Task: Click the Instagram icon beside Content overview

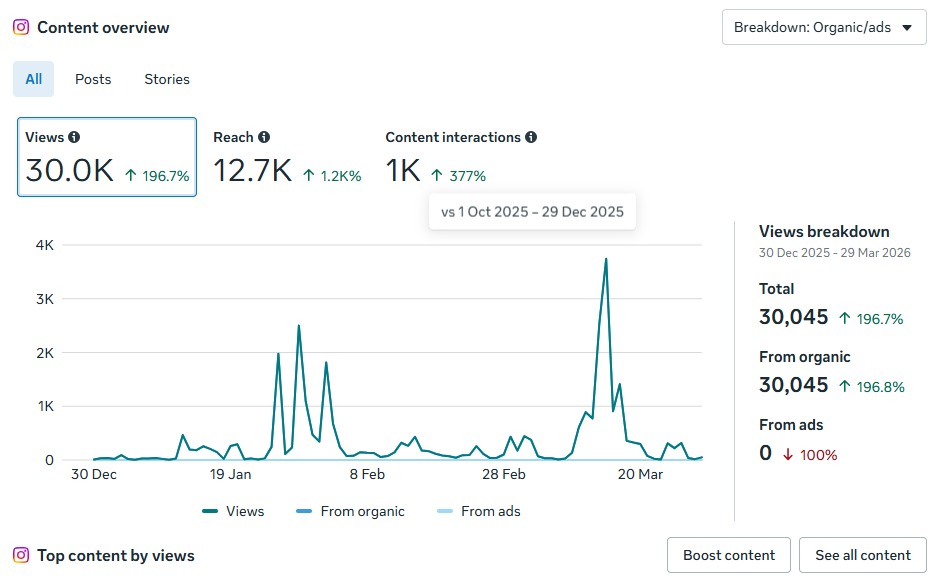Action: point(21,27)
